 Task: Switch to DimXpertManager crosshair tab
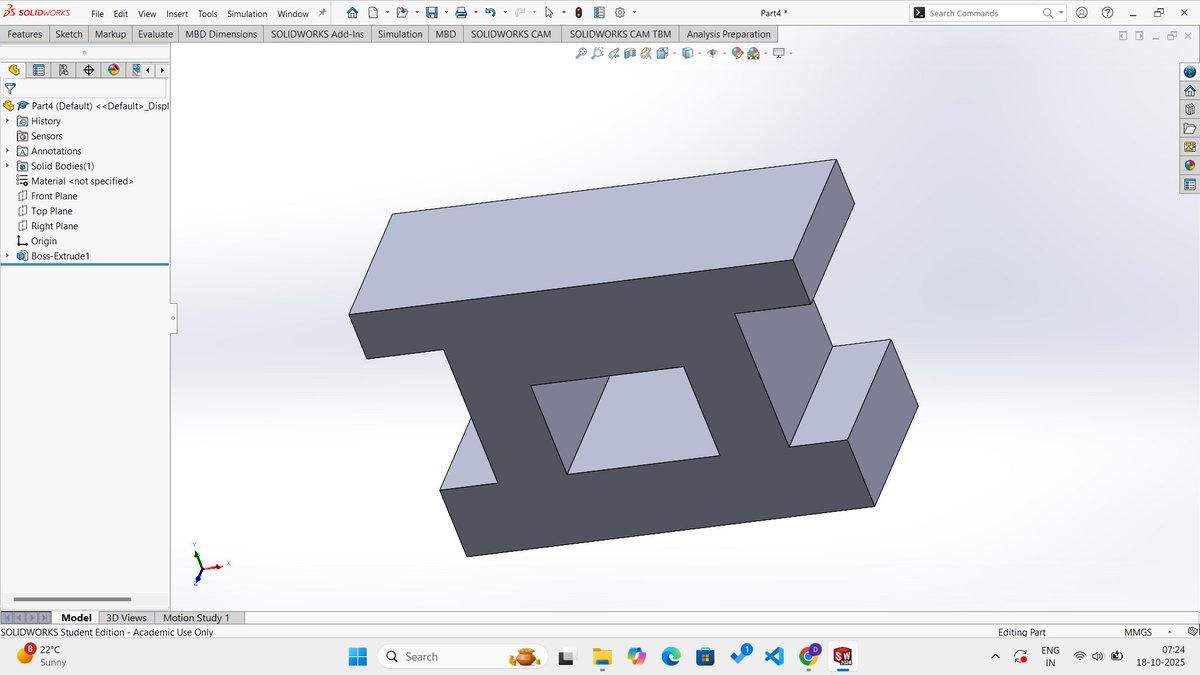click(89, 70)
